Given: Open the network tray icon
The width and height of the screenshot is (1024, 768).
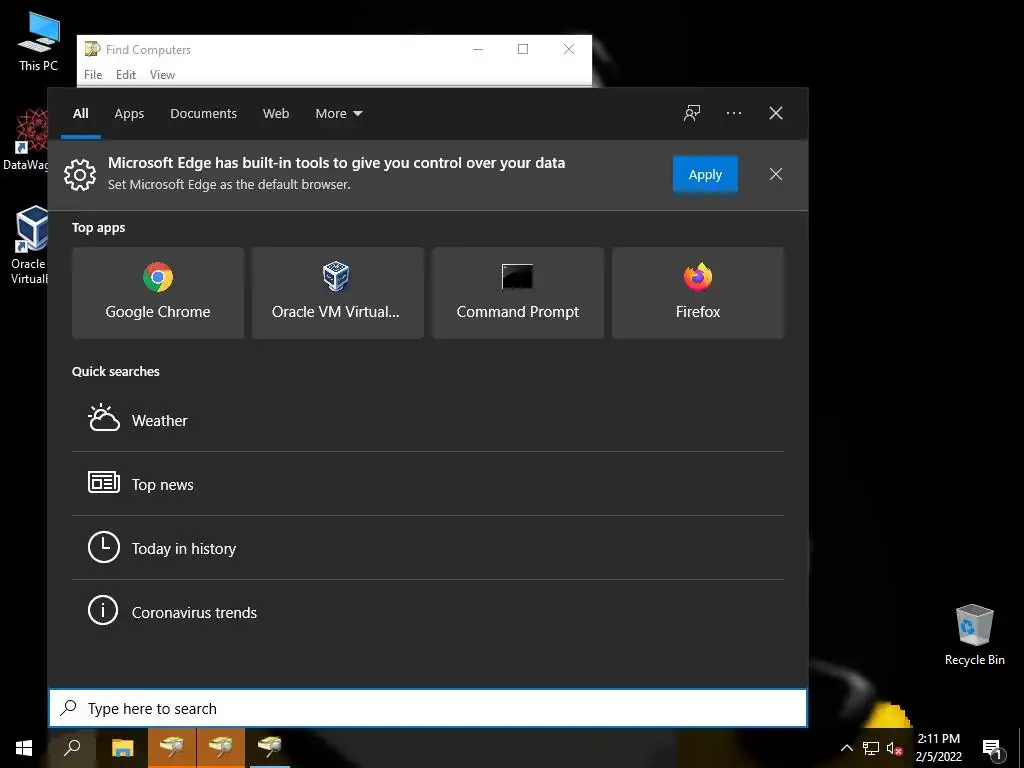Looking at the screenshot, I should (871, 748).
